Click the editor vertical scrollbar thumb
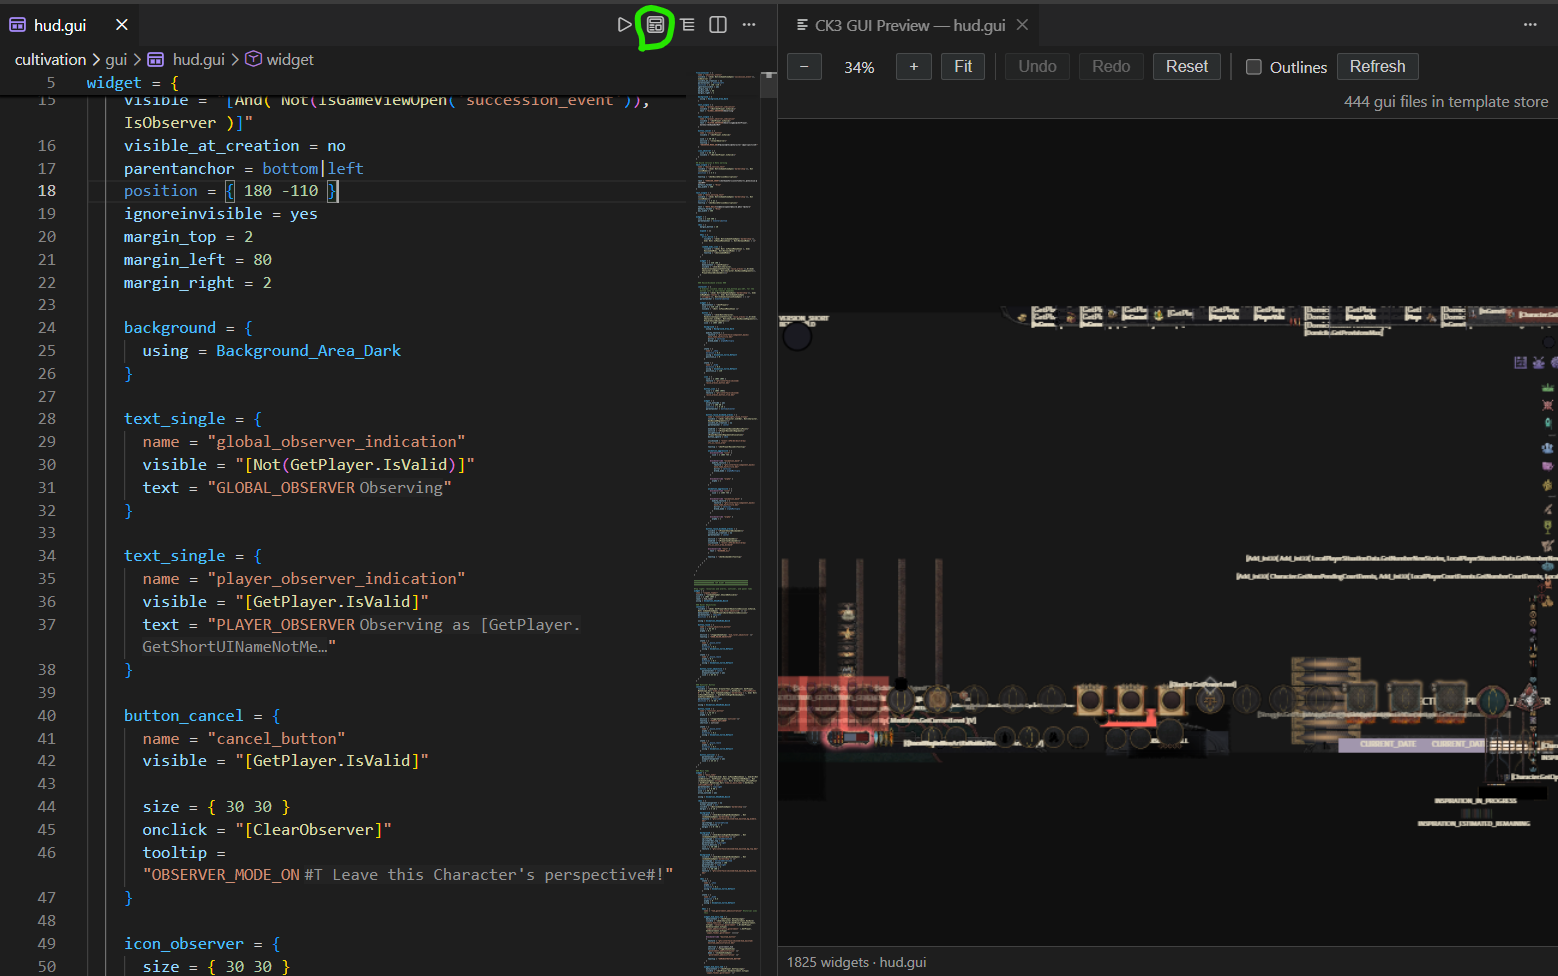This screenshot has width=1558, height=976. tap(768, 84)
